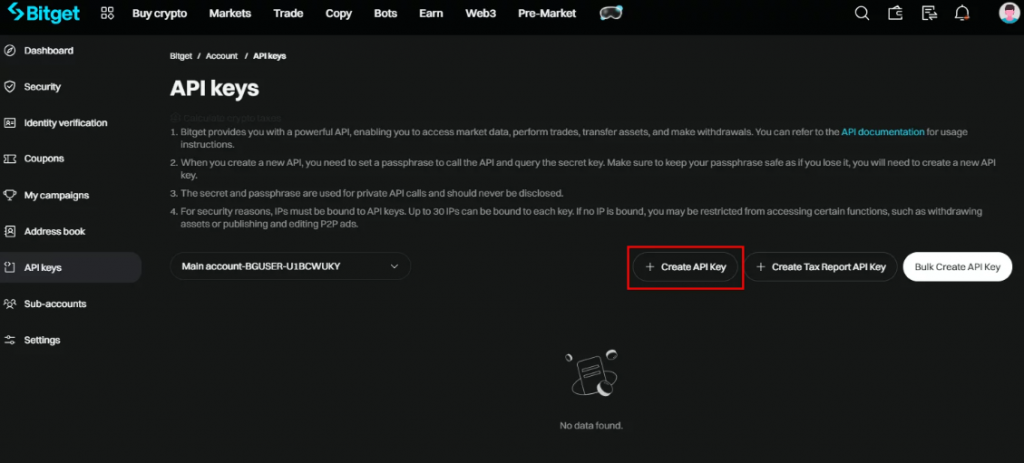Click the Bitget logo
This screenshot has height=463, width=1024.
tap(42, 14)
